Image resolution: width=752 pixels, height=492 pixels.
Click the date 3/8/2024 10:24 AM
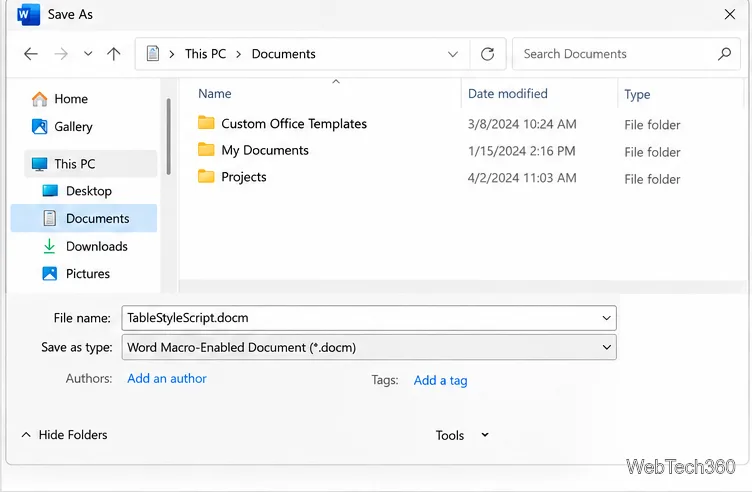[522, 124]
